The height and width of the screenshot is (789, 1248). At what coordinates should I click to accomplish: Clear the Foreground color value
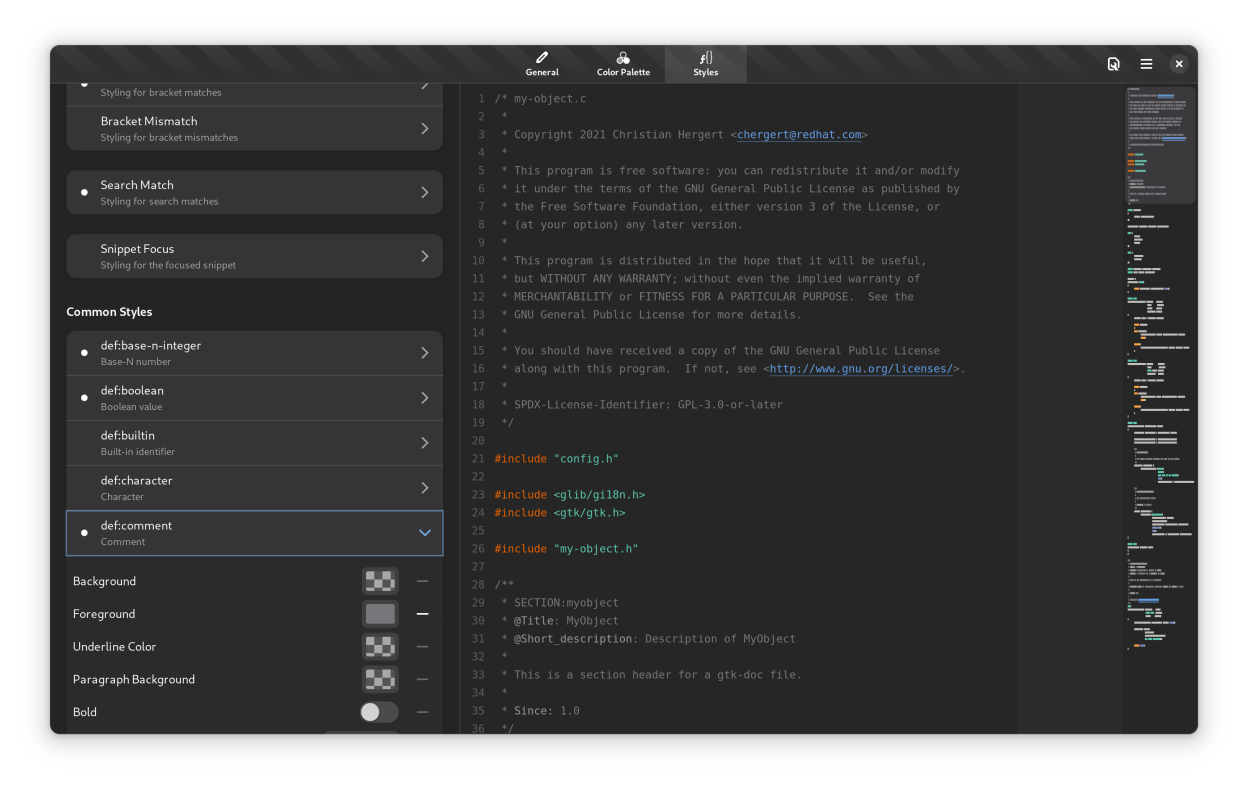point(423,614)
